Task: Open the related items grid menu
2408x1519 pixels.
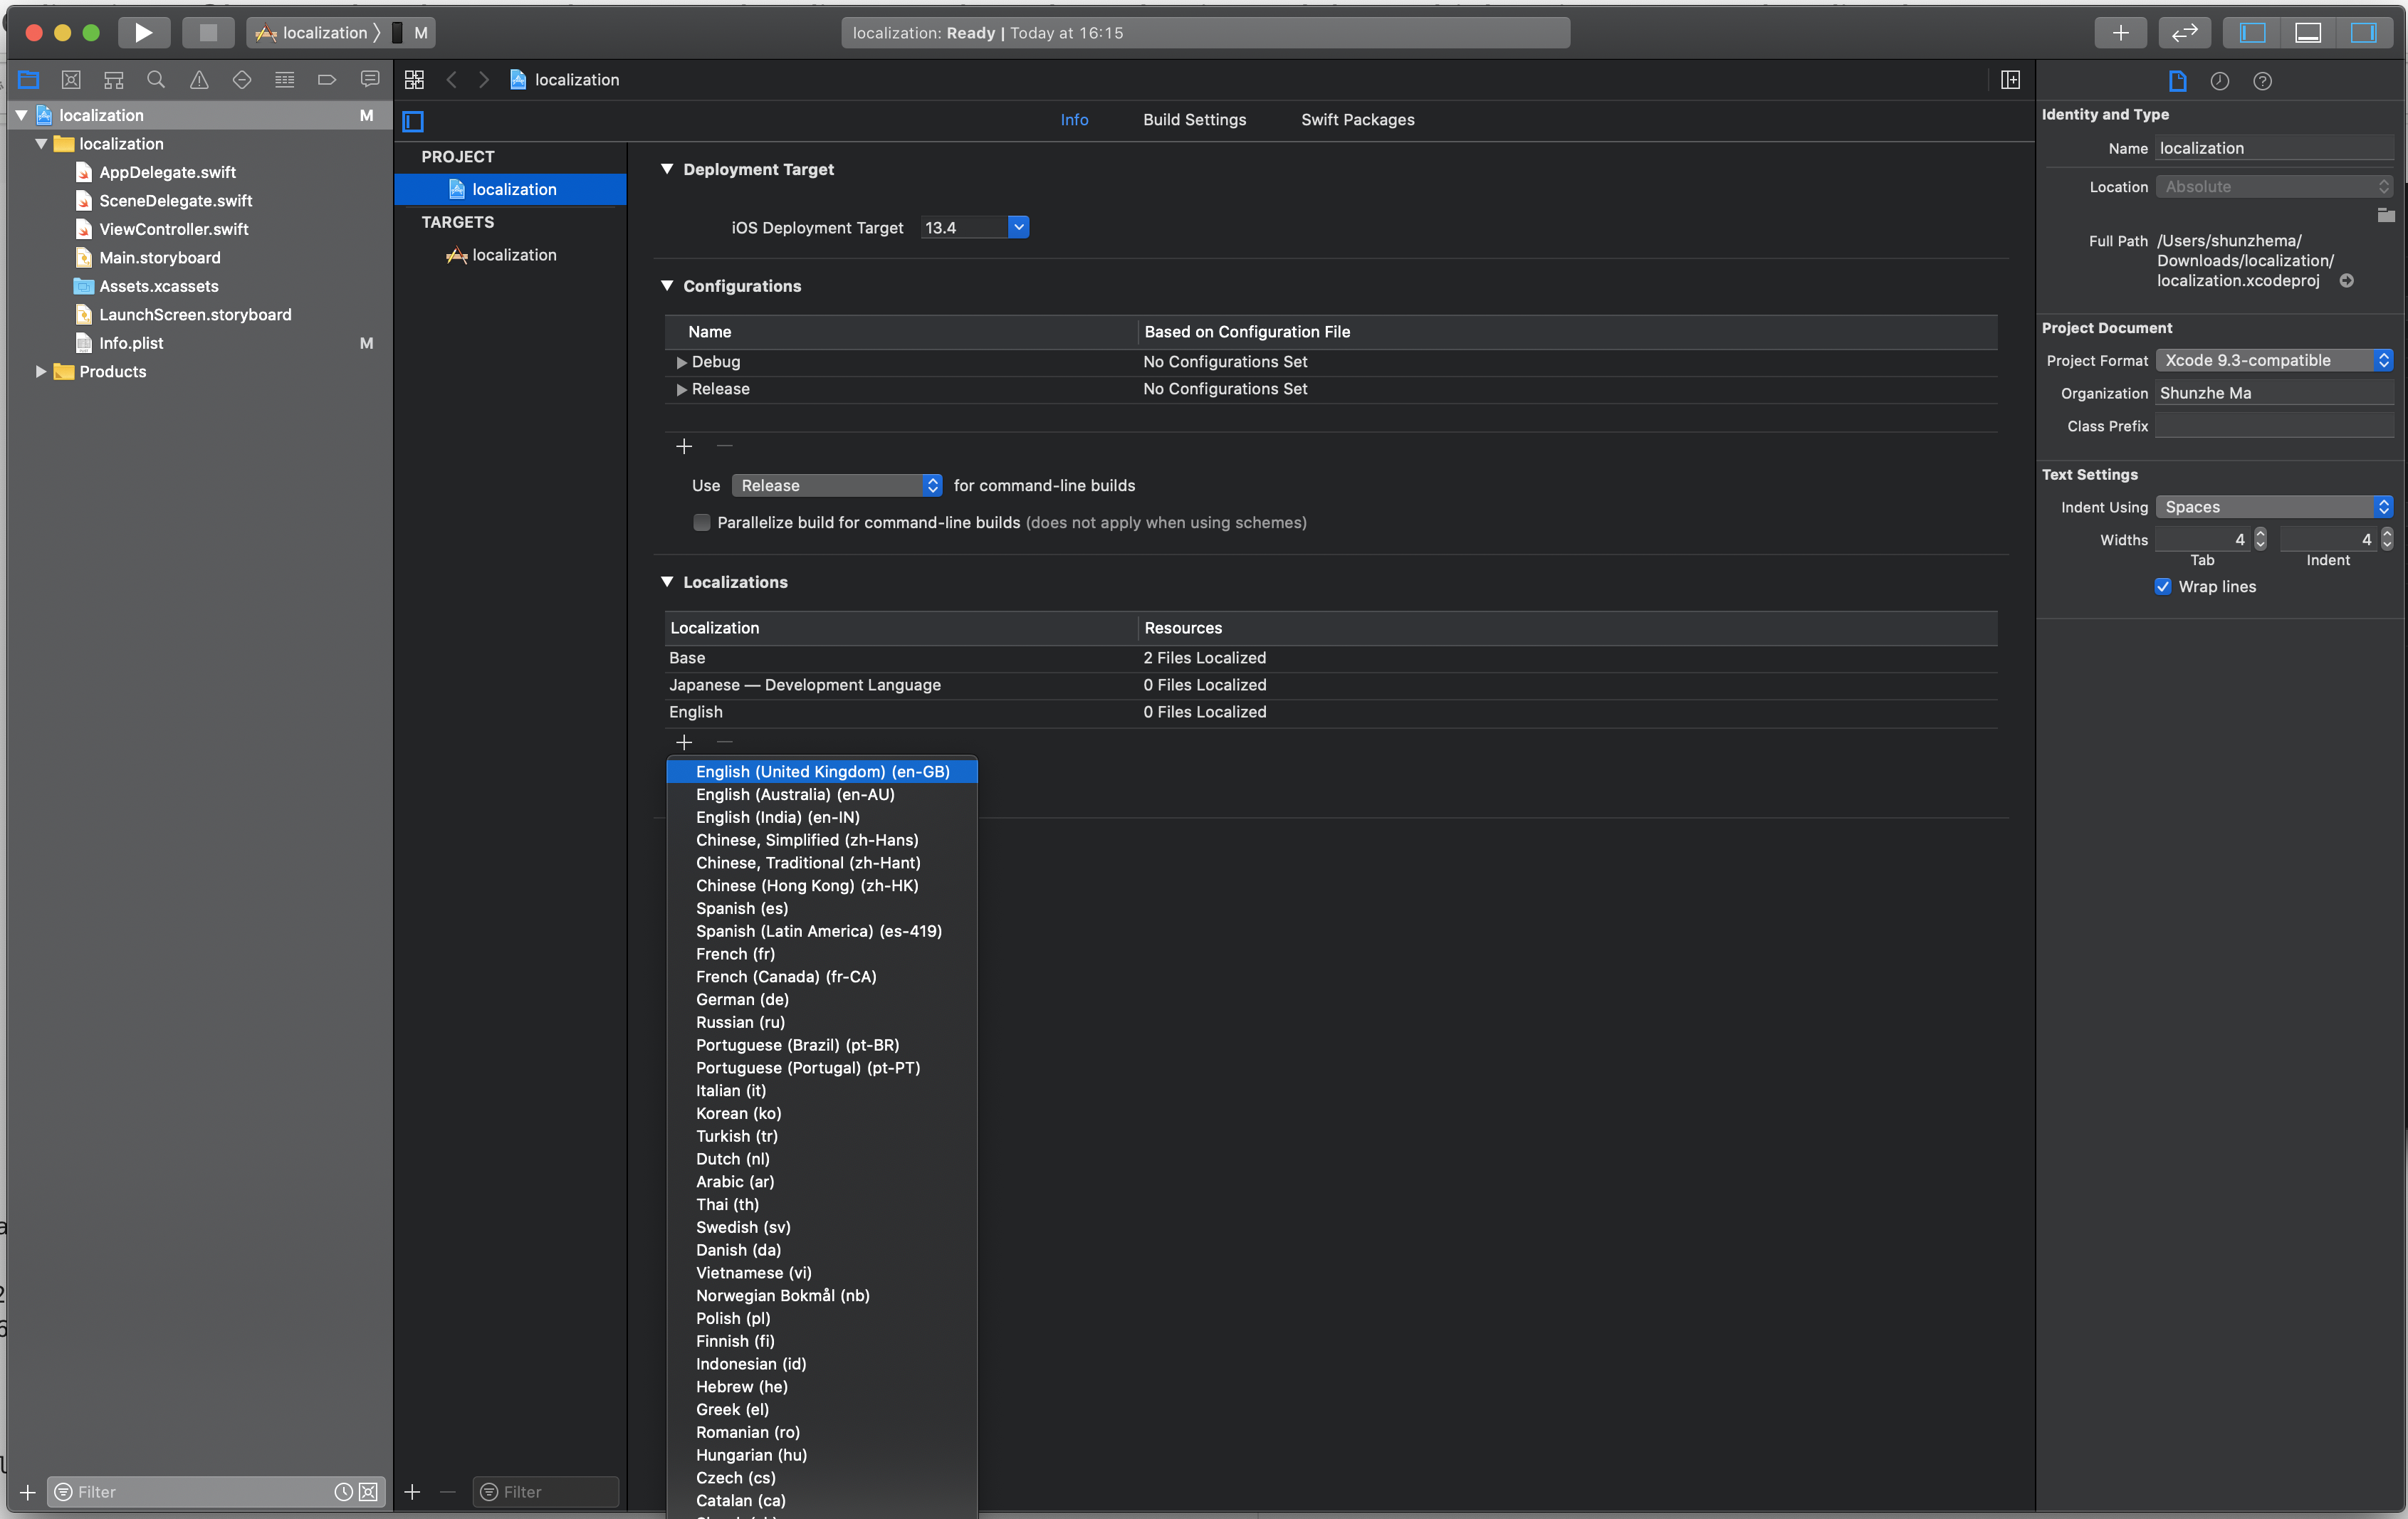Action: (414, 80)
